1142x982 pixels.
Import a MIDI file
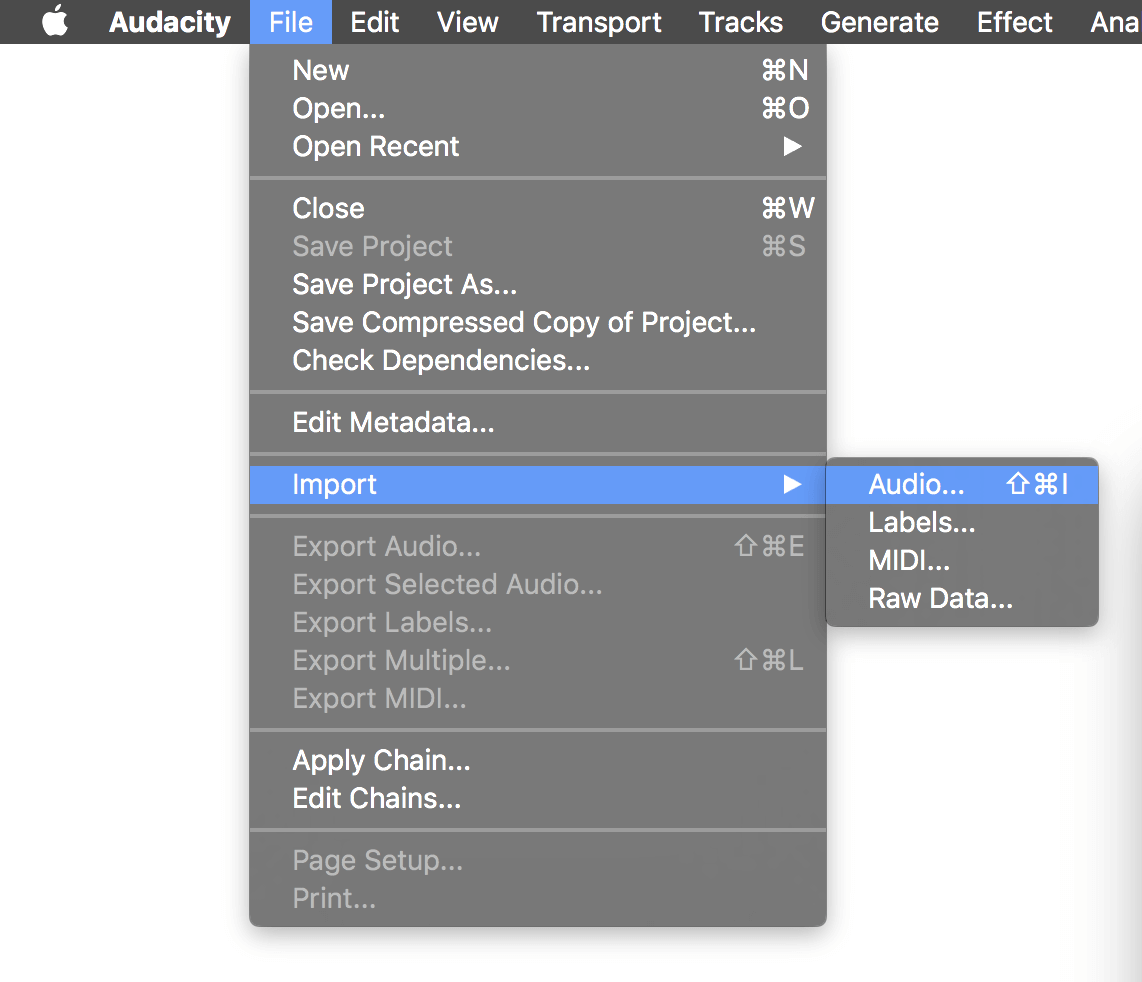click(x=908, y=560)
